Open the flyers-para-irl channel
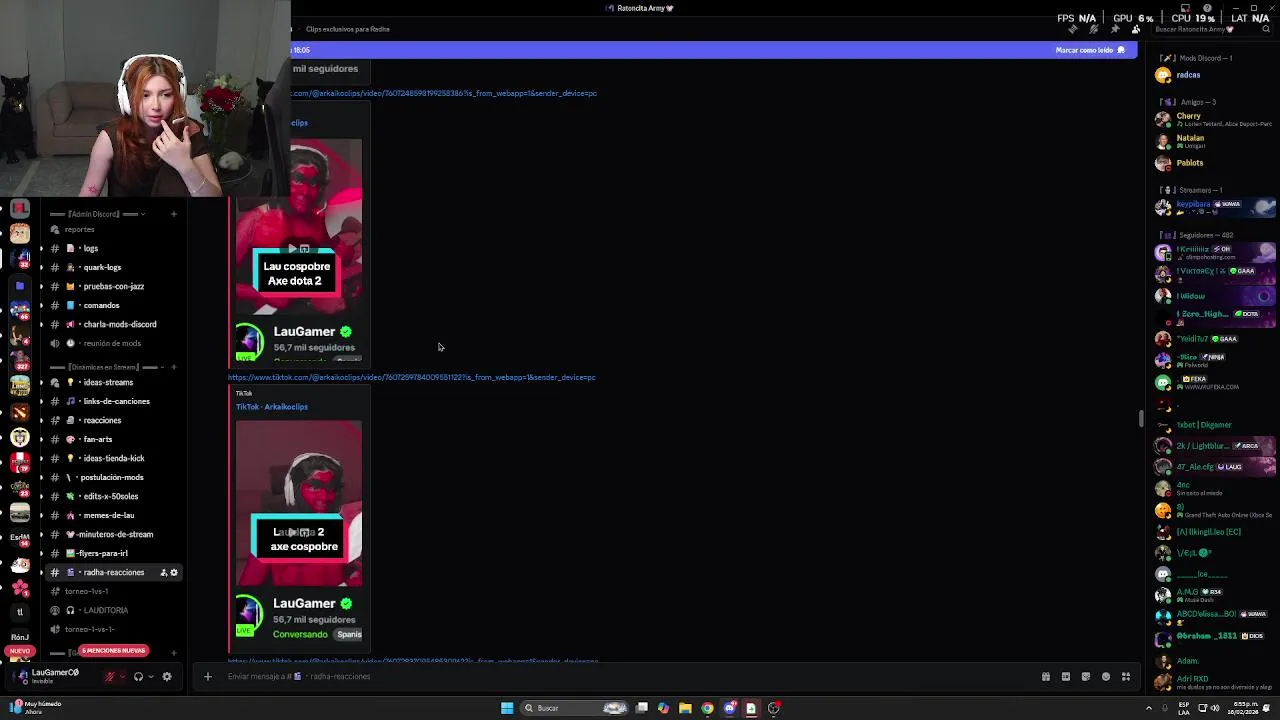 tap(114, 553)
